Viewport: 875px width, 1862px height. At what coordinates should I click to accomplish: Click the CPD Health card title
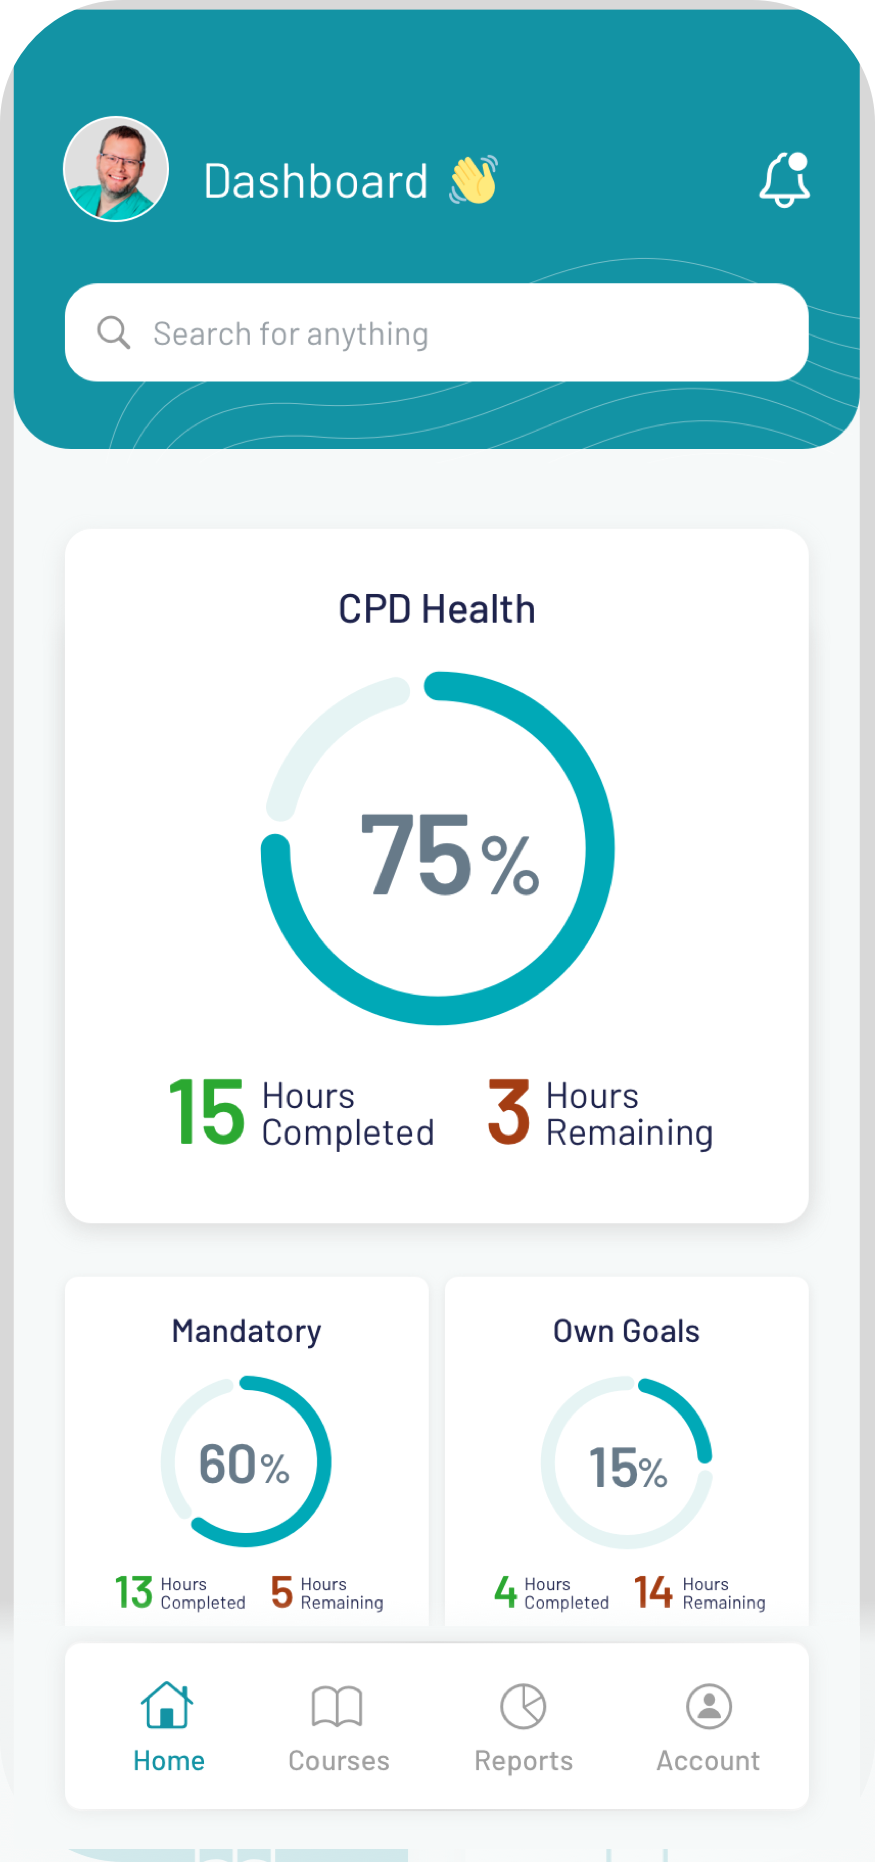(437, 609)
